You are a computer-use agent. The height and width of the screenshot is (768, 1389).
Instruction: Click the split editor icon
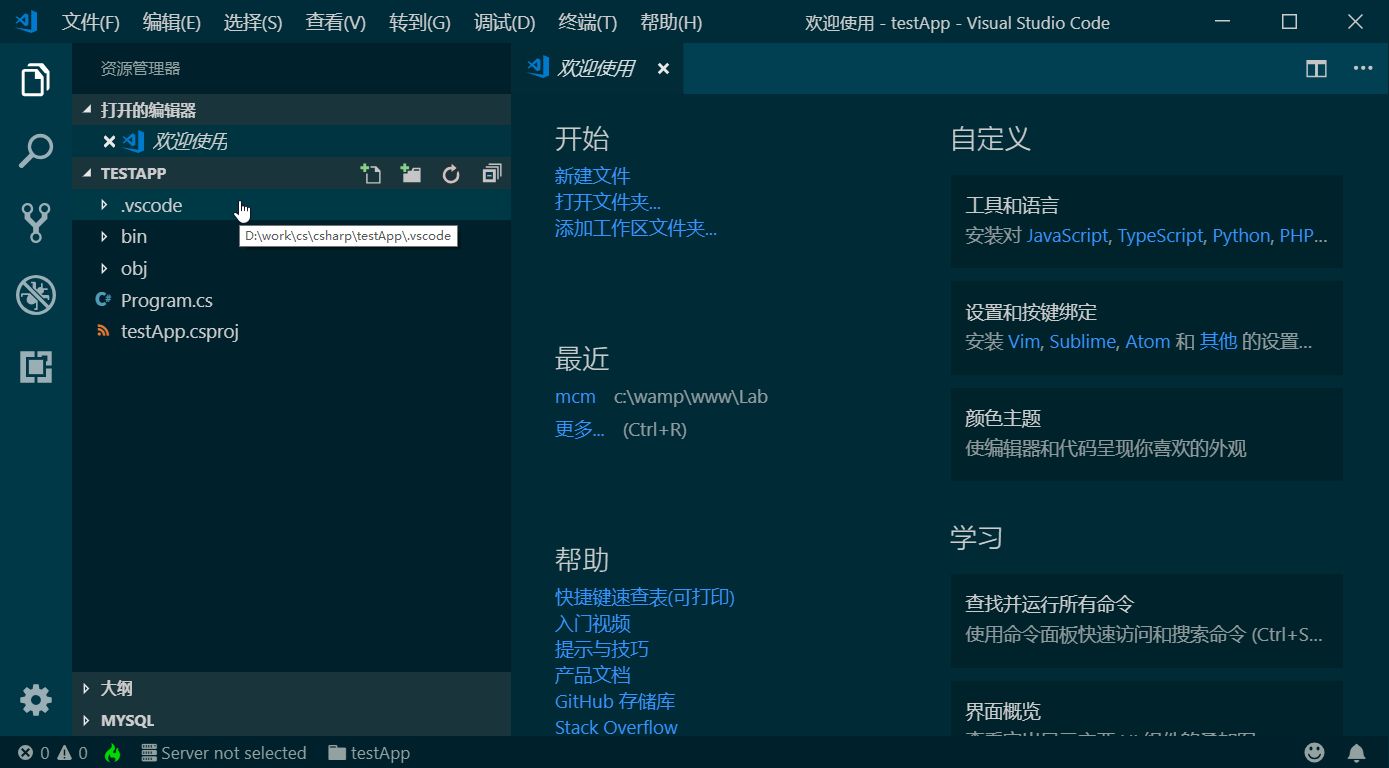1316,69
